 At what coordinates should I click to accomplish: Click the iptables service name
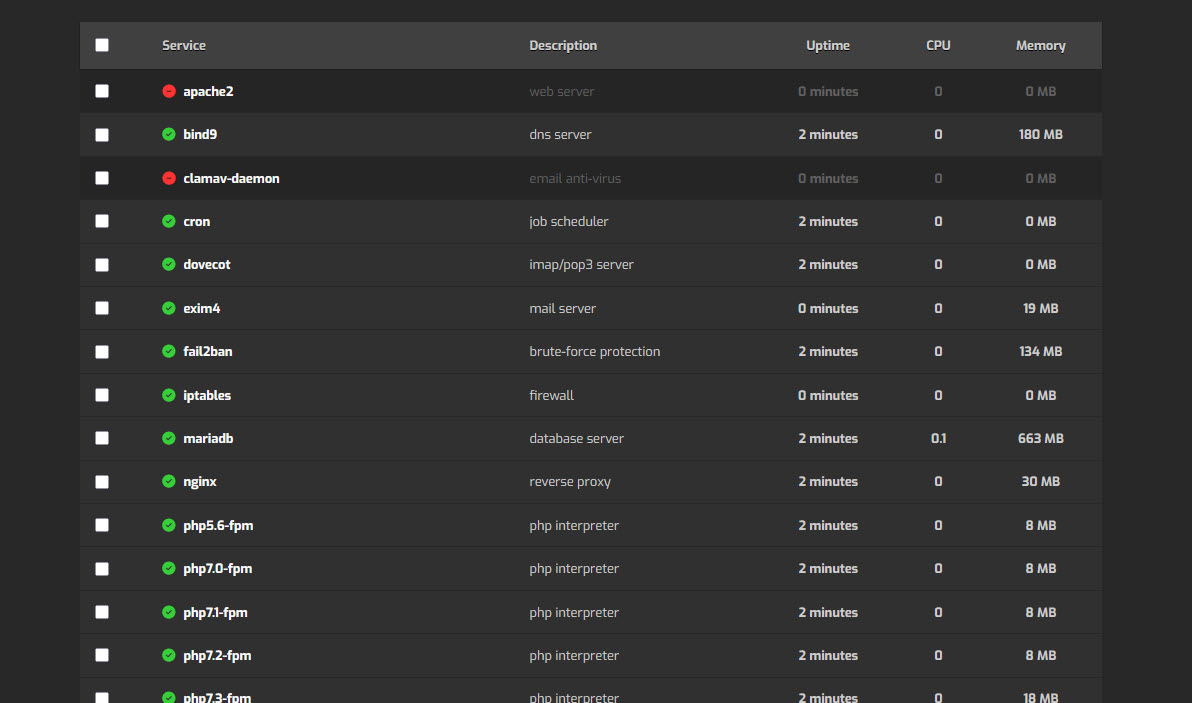(207, 395)
